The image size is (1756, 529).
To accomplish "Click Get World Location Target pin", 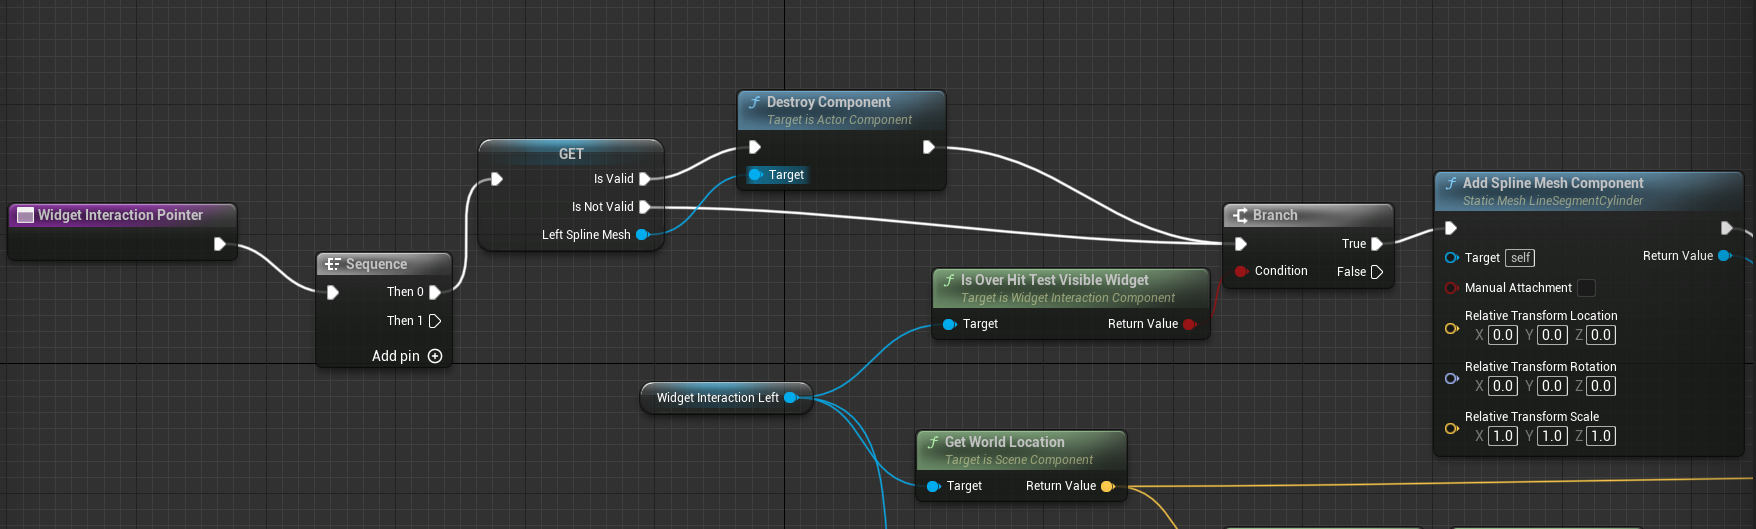I will 933,486.
